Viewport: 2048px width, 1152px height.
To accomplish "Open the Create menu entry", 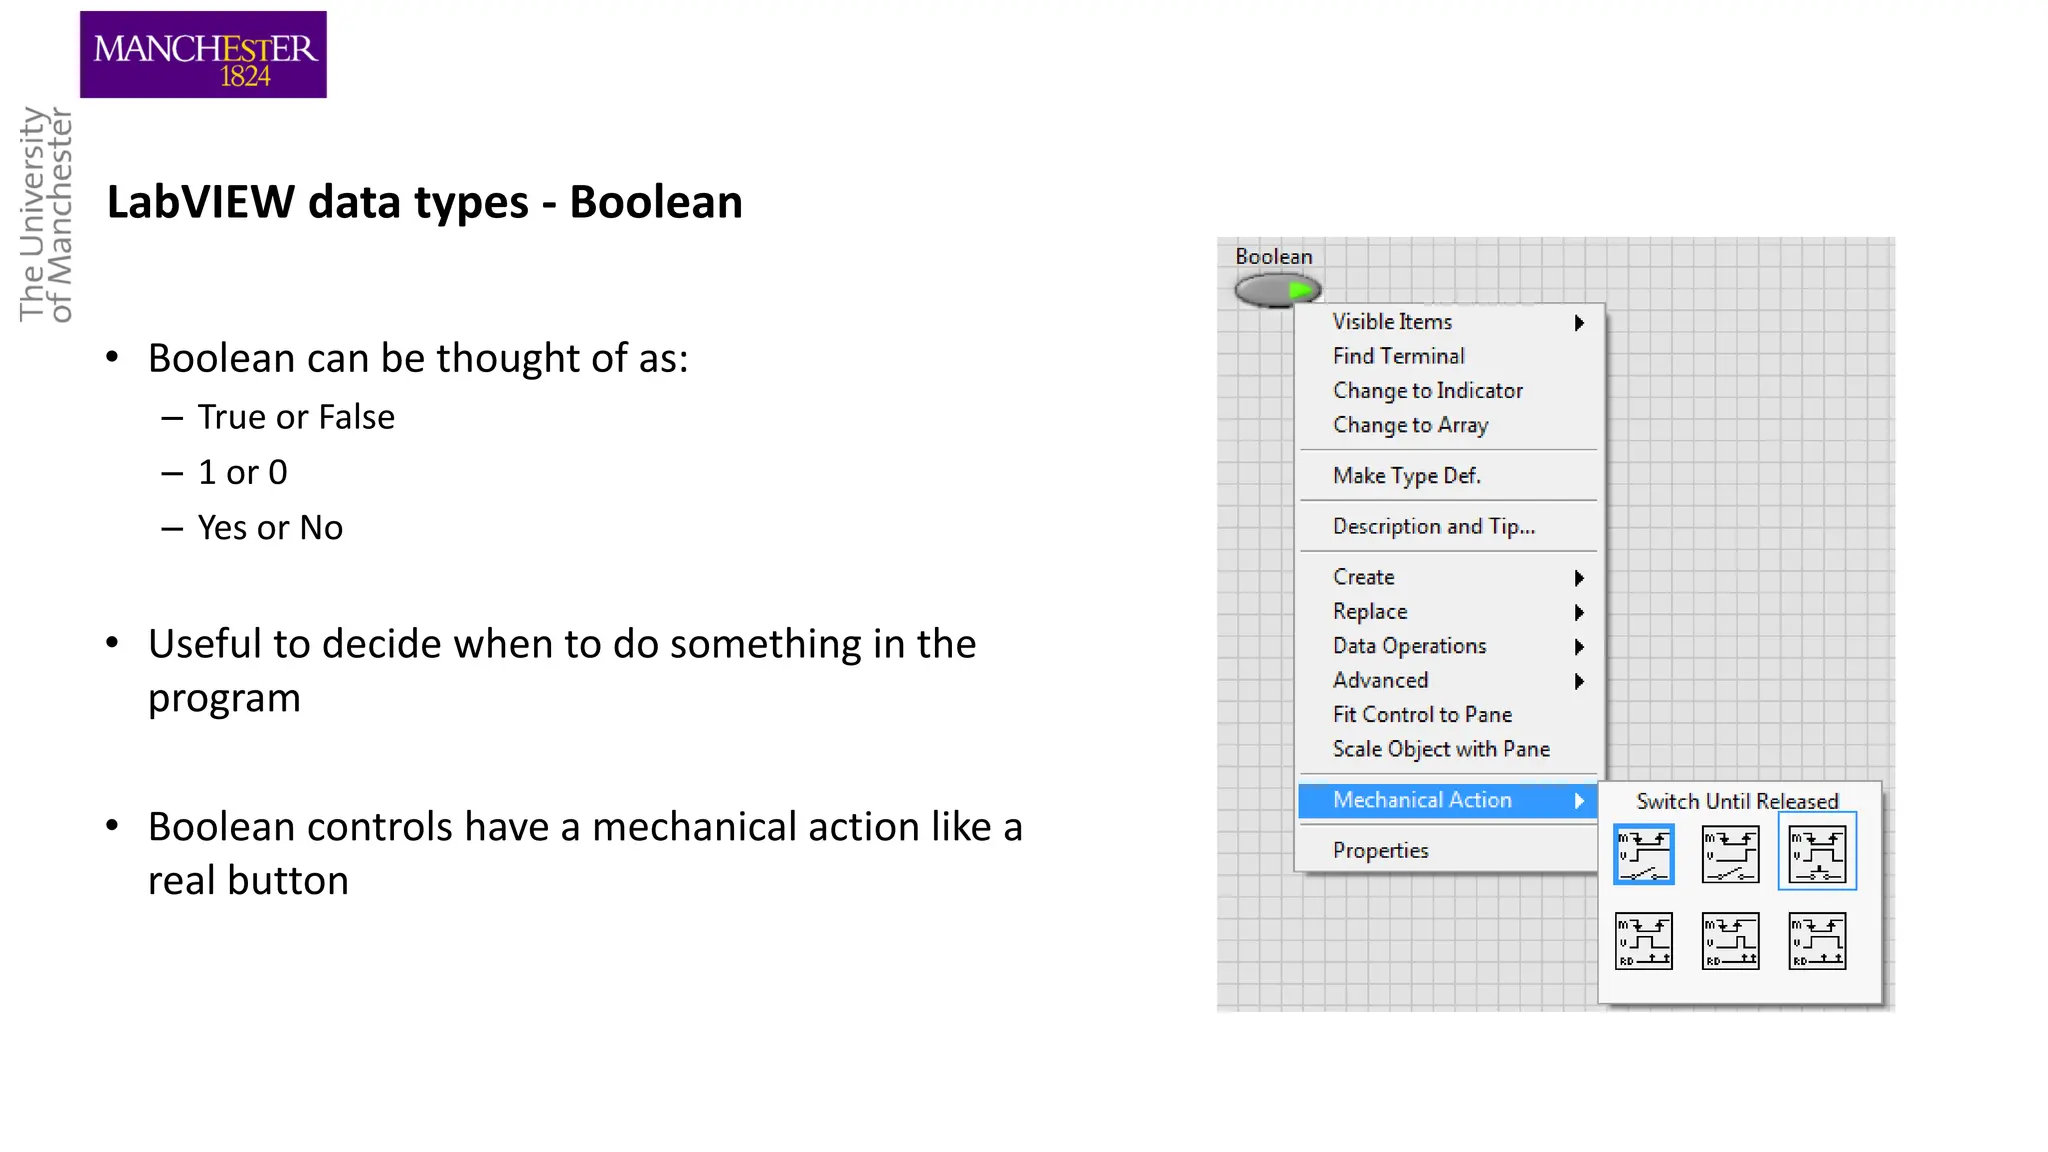I will pos(1449,578).
